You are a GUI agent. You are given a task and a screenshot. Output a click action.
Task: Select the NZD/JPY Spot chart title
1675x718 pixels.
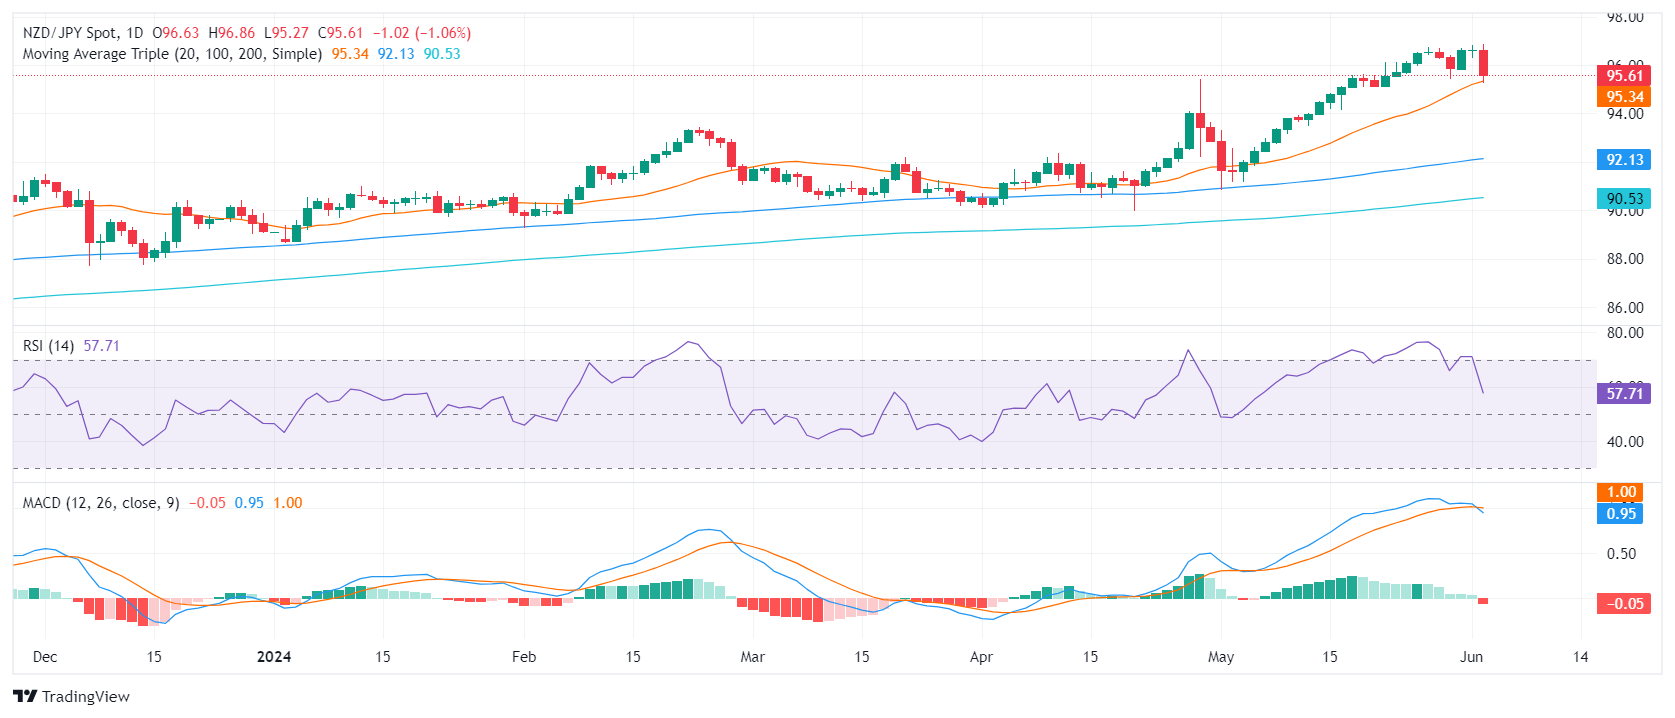[x=84, y=33]
